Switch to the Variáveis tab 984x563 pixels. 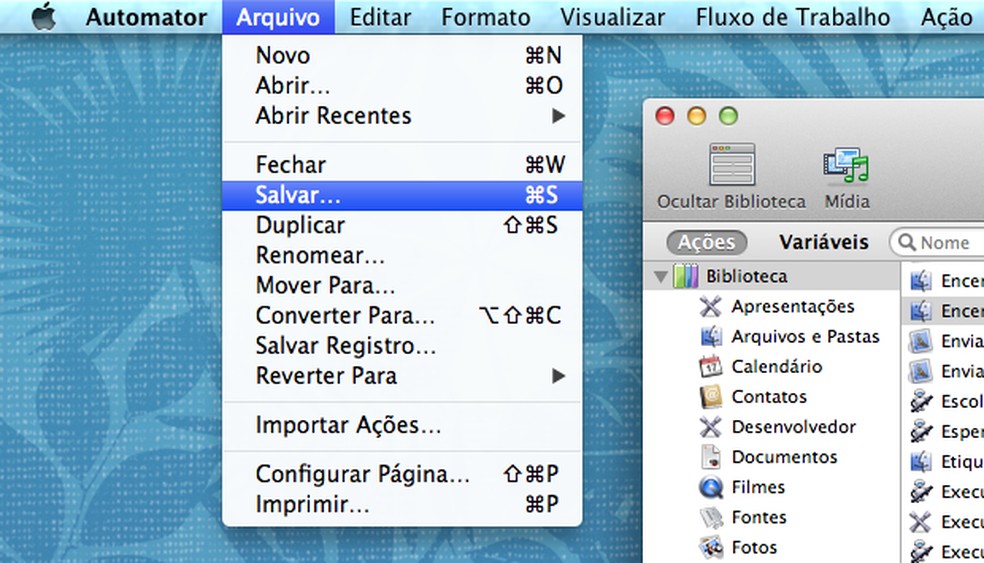pyautogui.click(x=823, y=242)
